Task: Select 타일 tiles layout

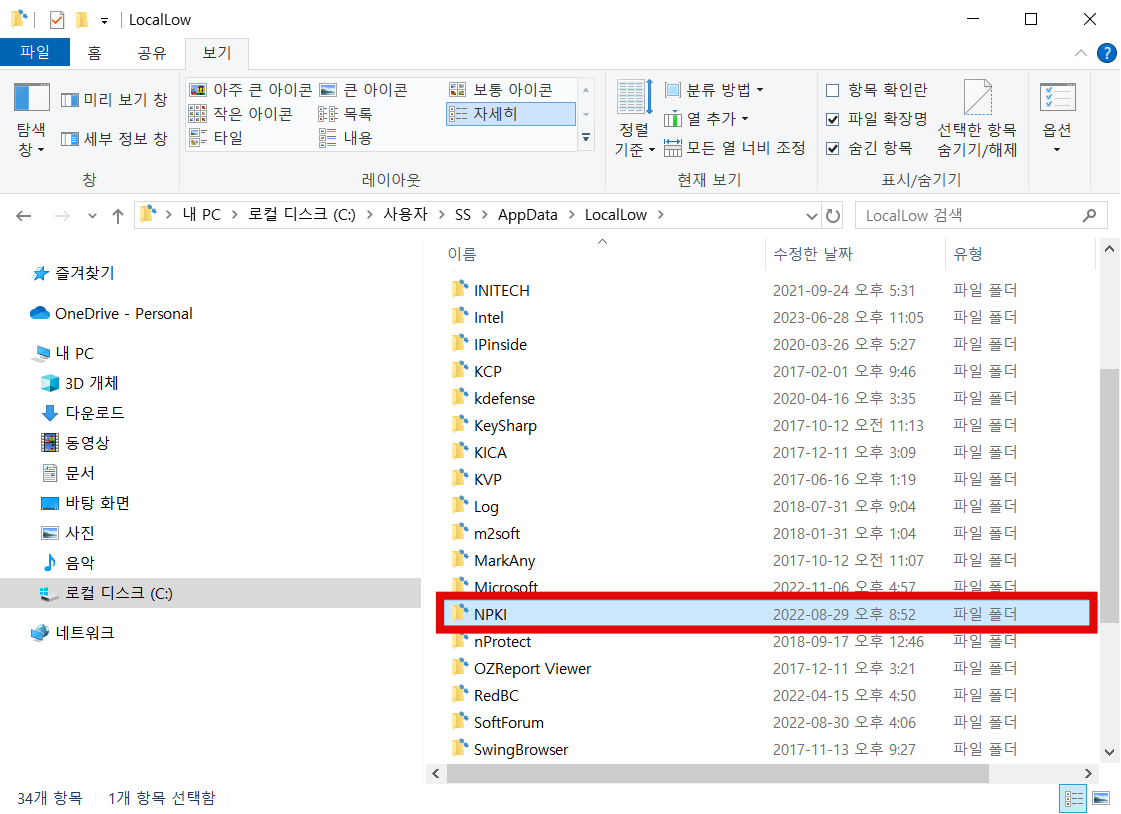Action: click(217, 138)
